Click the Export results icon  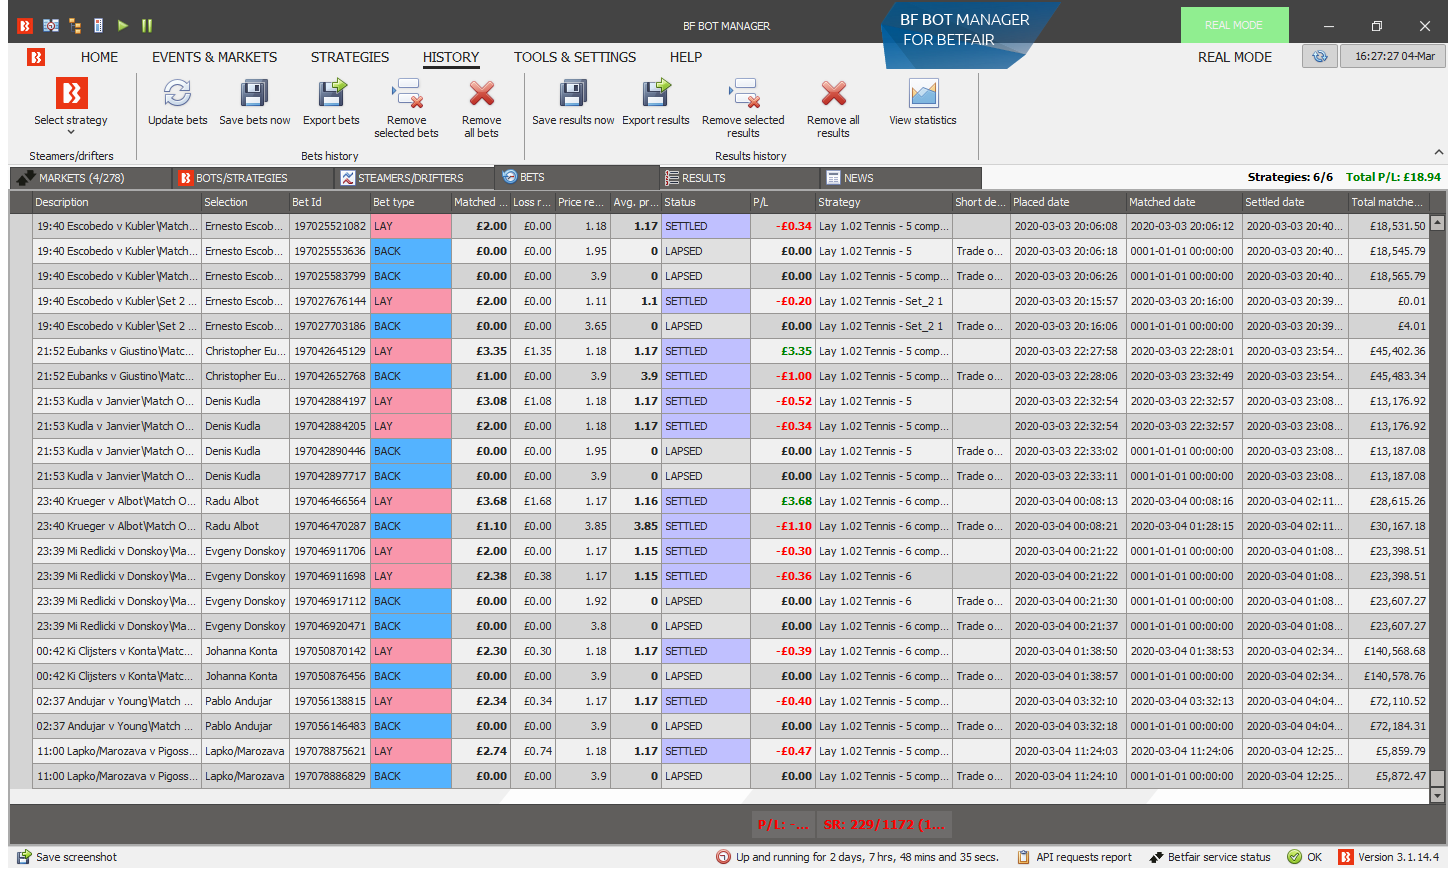click(x=656, y=94)
